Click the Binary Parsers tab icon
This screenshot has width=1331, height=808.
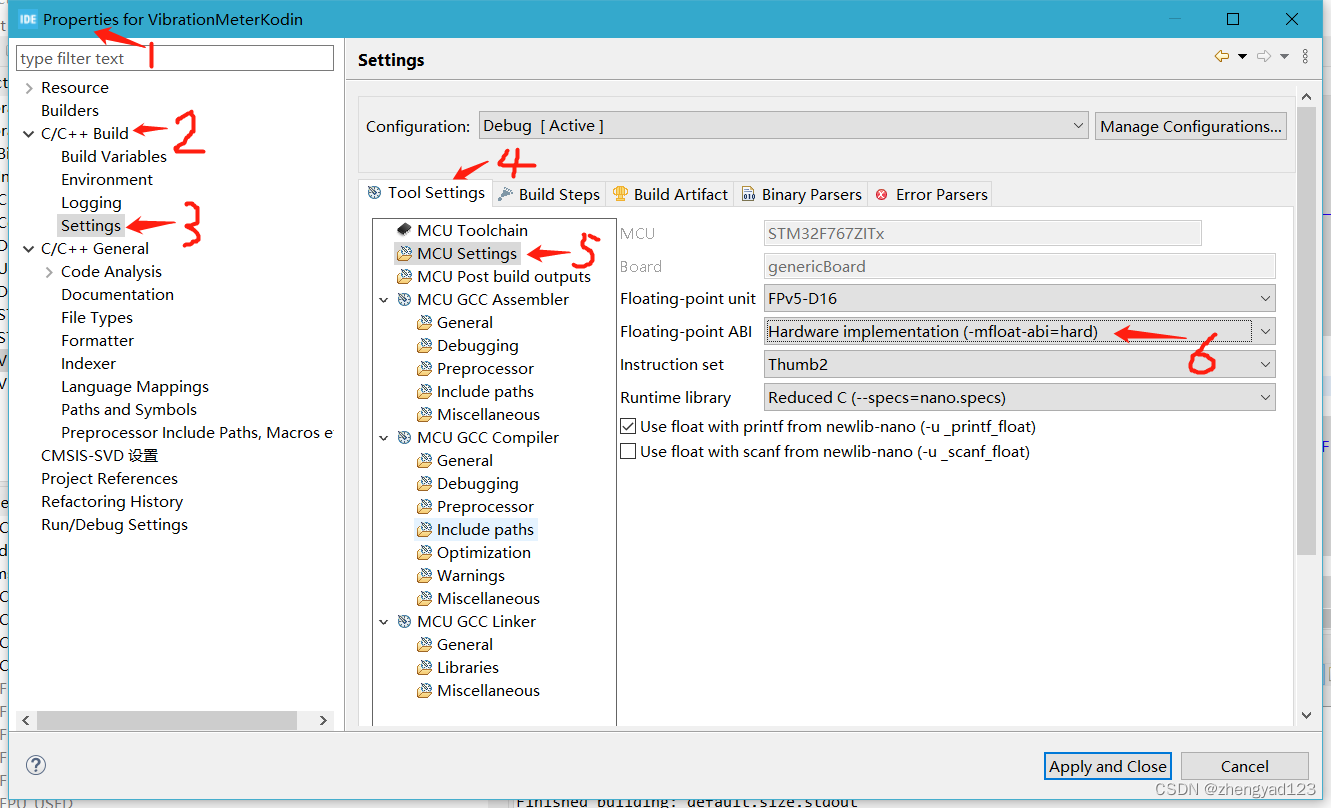click(x=748, y=194)
